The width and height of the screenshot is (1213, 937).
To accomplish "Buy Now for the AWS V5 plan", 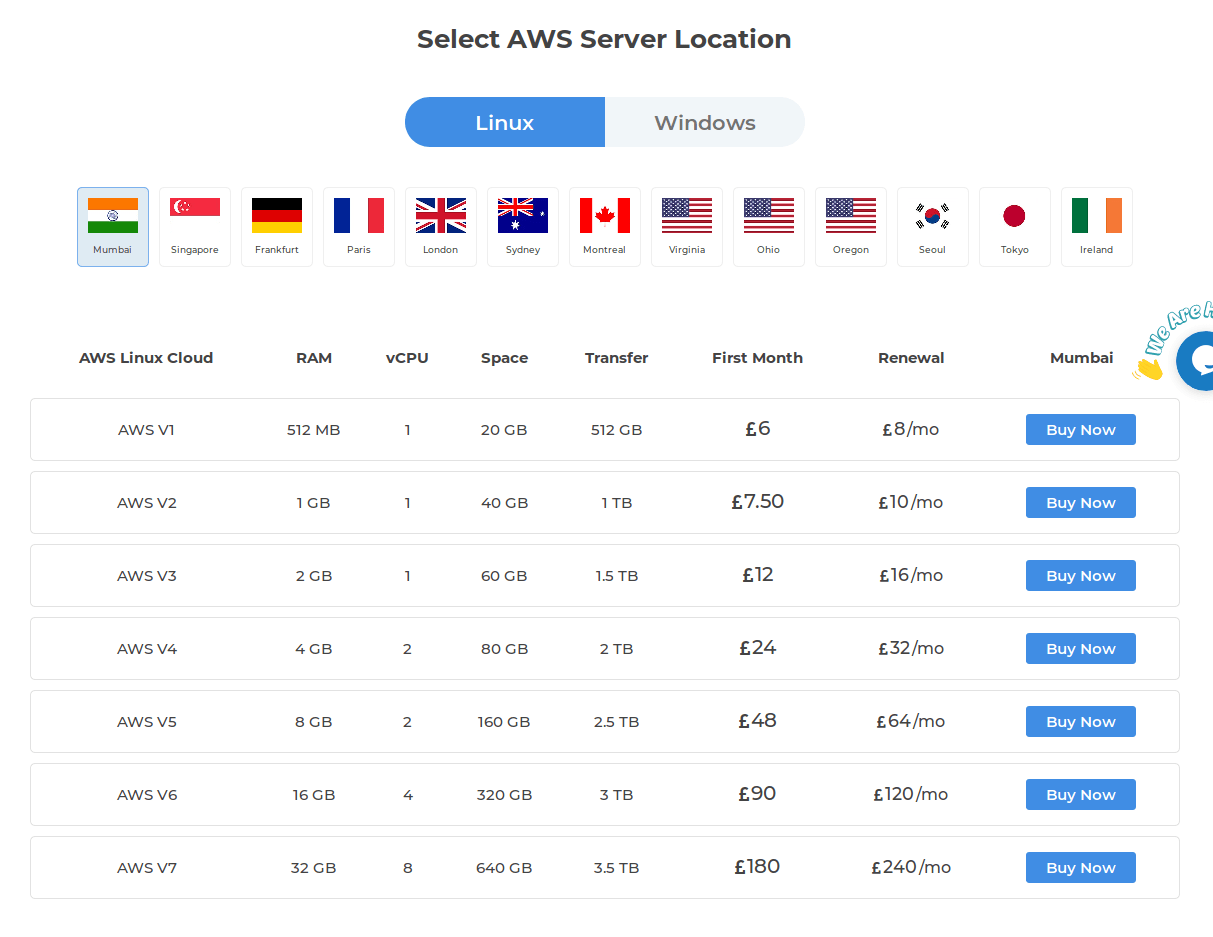I will [x=1081, y=722].
